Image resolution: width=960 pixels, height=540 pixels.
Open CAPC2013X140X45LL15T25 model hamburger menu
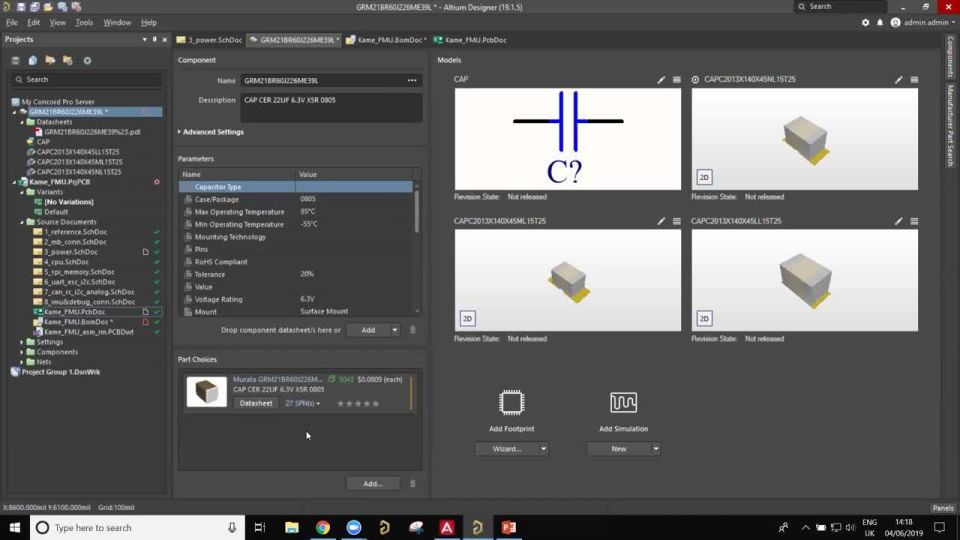(x=914, y=221)
